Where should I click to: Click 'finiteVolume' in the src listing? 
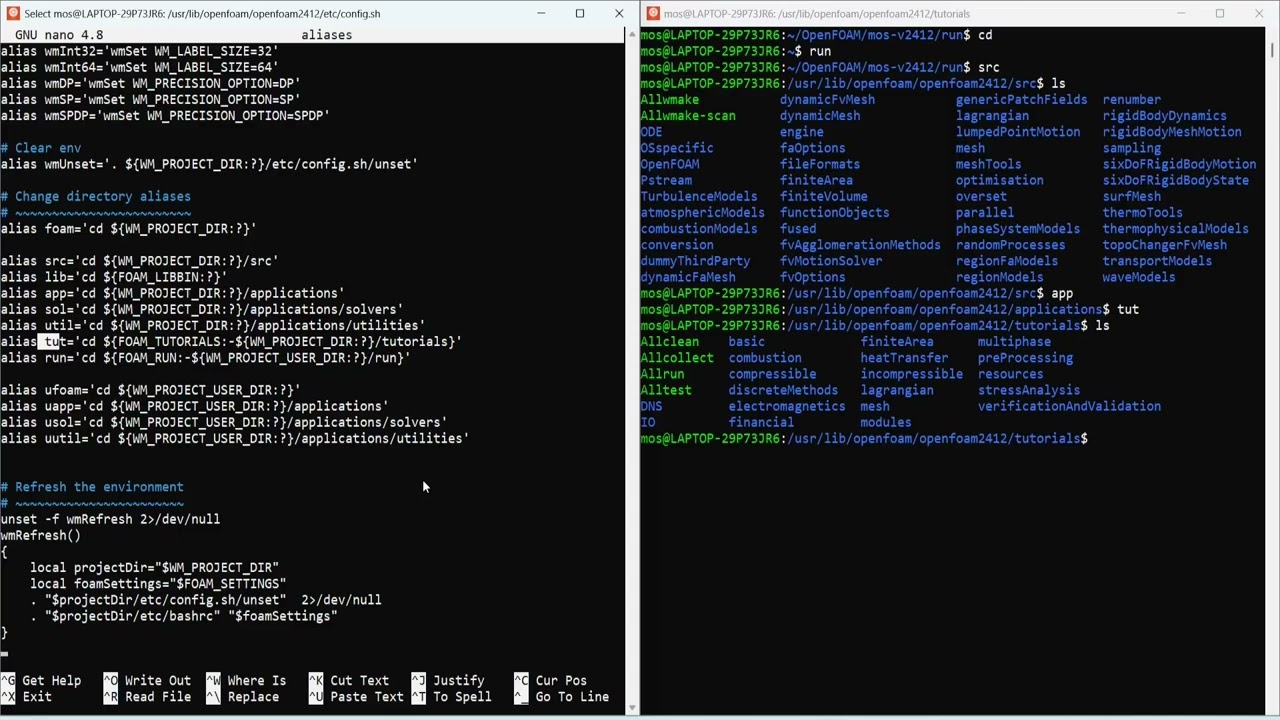click(x=824, y=196)
